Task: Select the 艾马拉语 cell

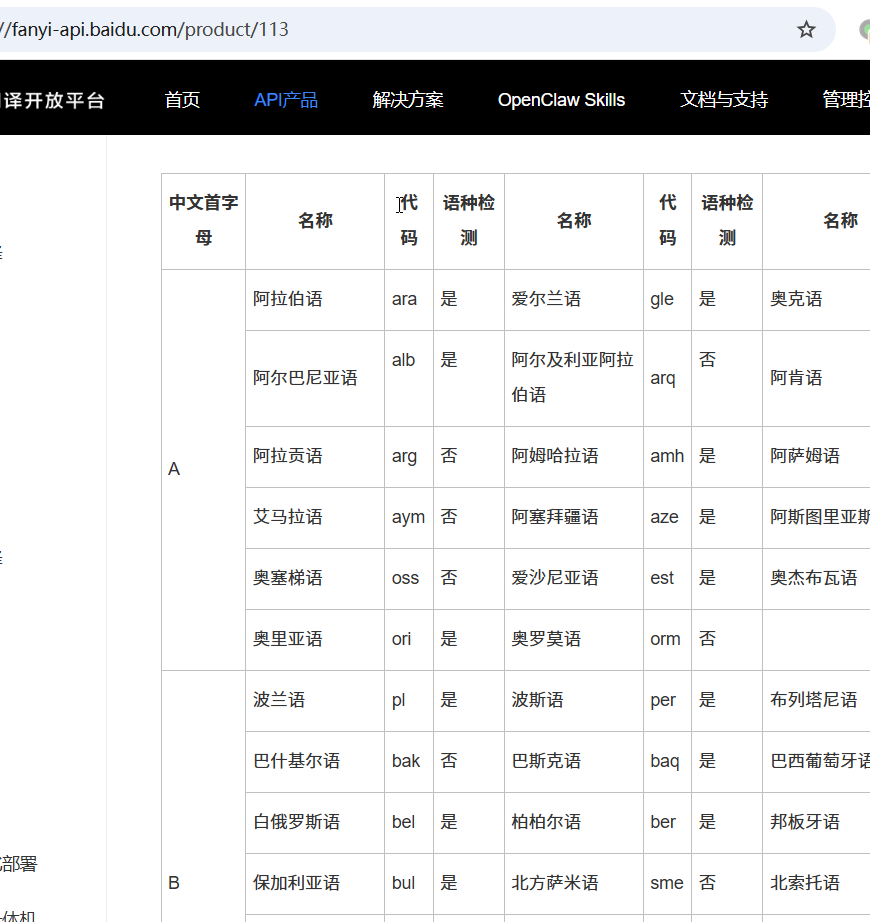Action: tap(315, 518)
